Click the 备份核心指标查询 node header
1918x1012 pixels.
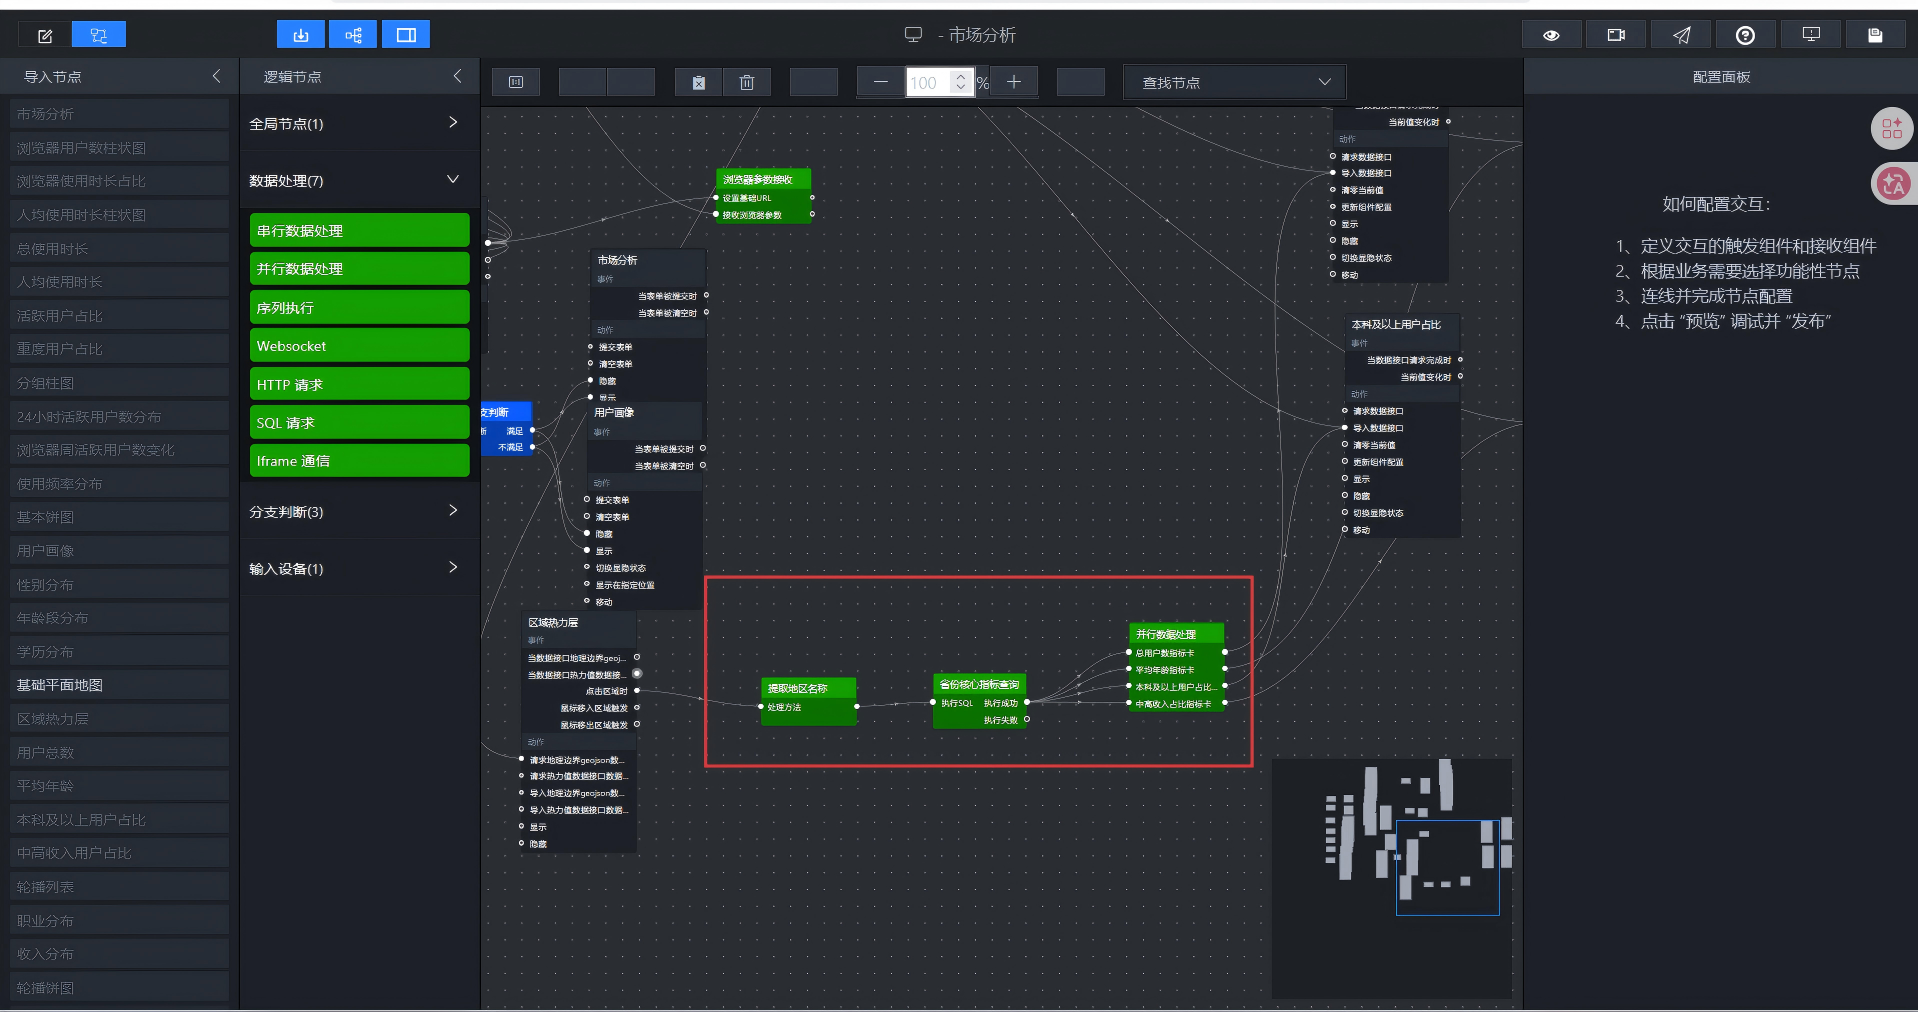click(x=980, y=684)
